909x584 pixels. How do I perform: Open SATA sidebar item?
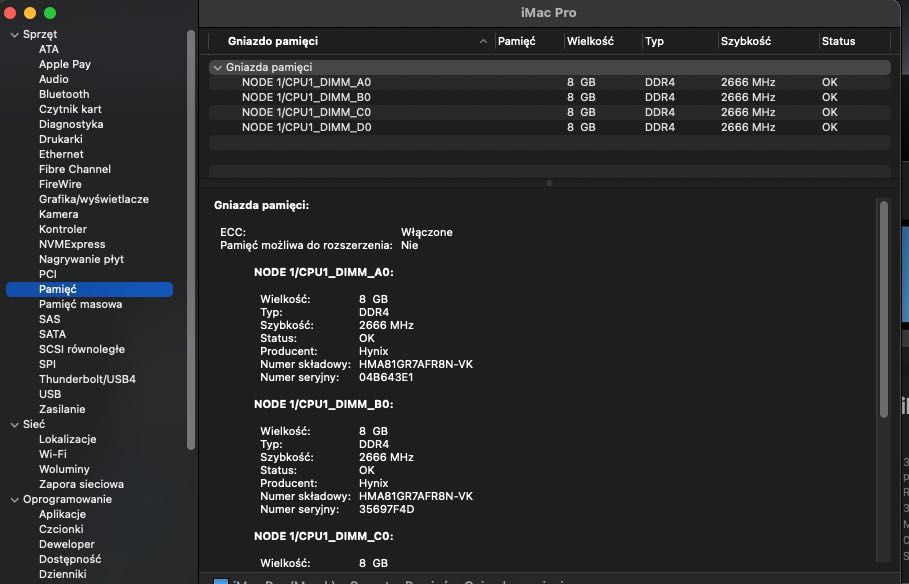point(52,335)
